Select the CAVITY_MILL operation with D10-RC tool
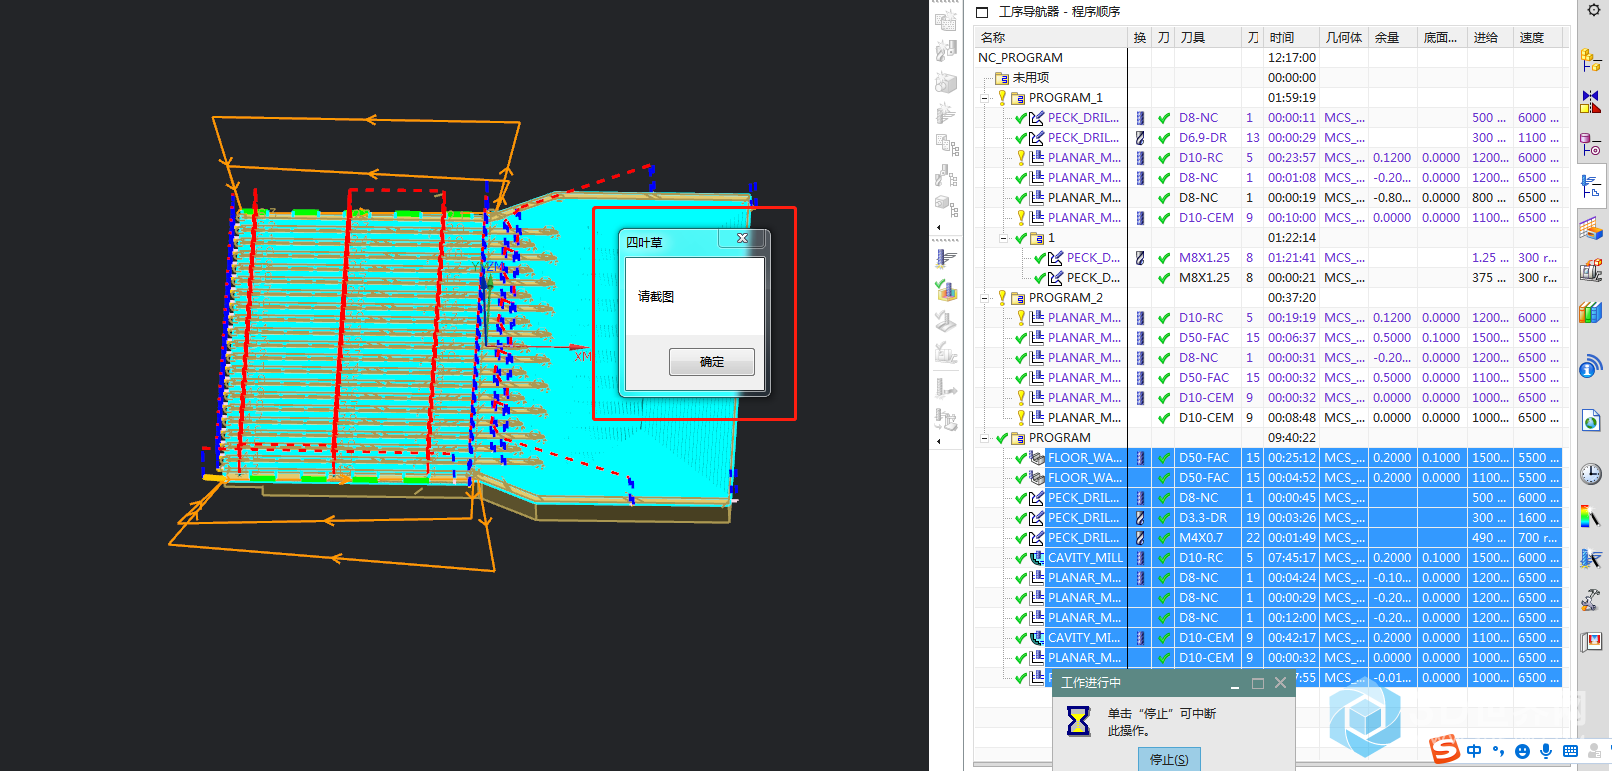The image size is (1612, 771). coord(1085,558)
